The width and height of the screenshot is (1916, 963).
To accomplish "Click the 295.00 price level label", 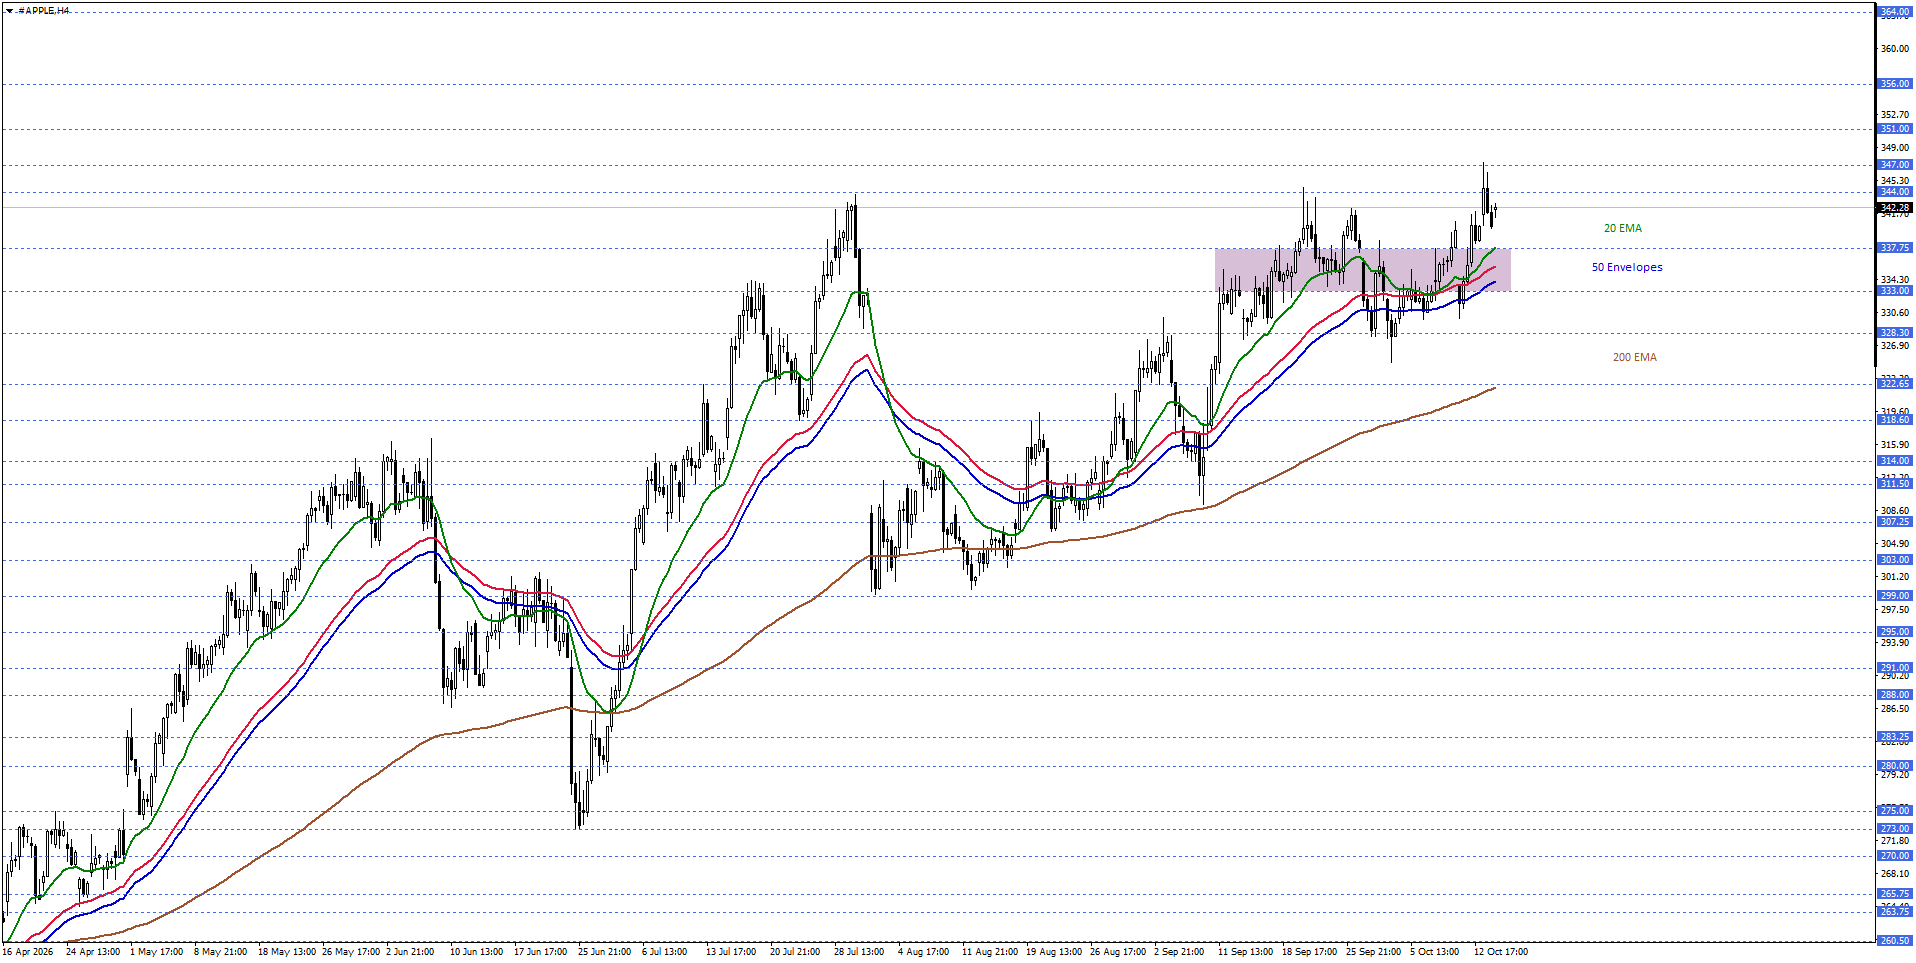I will (1895, 632).
